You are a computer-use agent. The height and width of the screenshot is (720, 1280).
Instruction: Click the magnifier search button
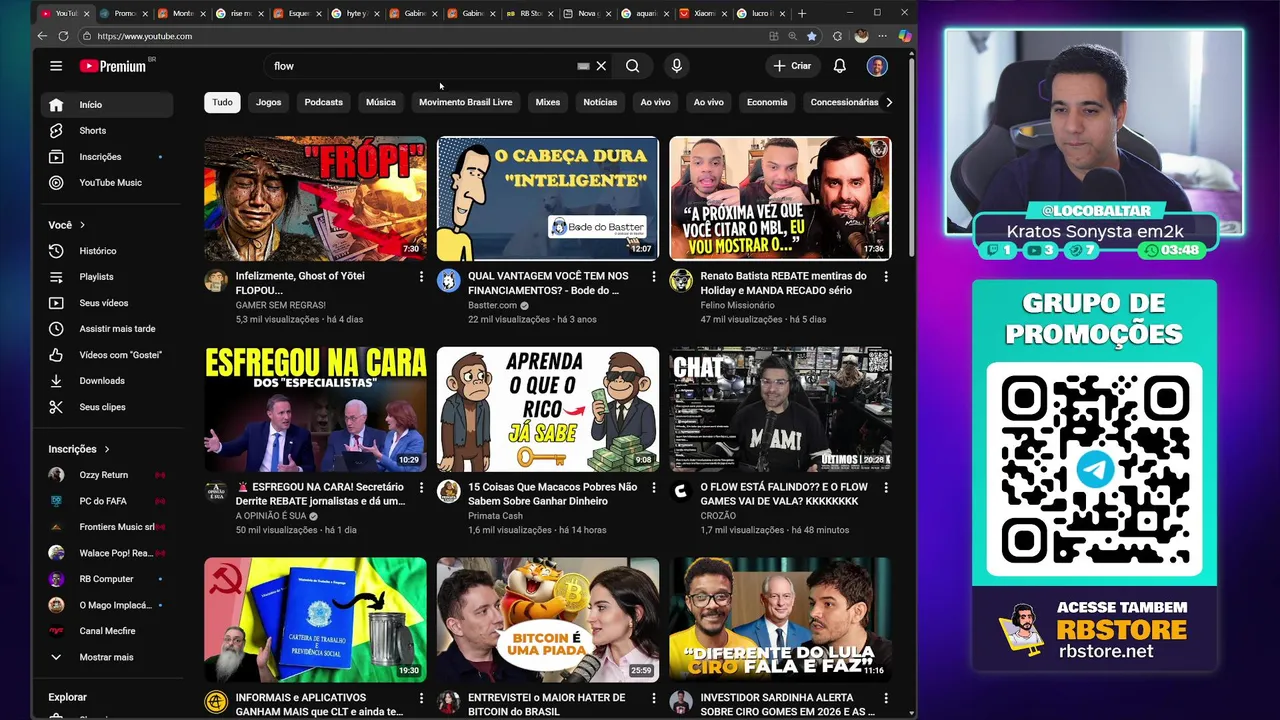pos(632,66)
